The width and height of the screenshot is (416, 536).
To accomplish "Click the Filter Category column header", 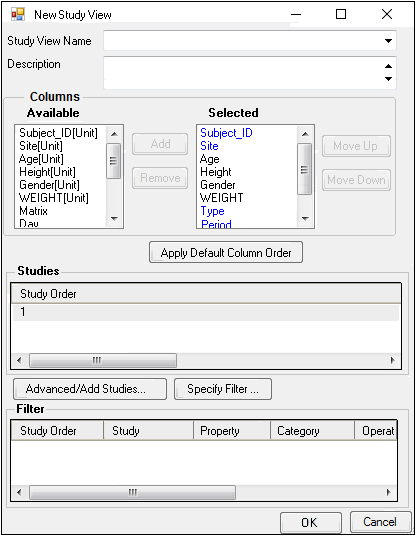I will [312, 431].
